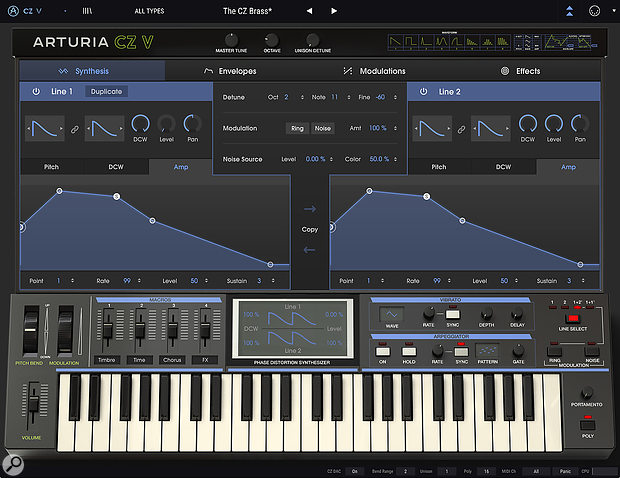Toggle the vibrato SYNC switch
The image size is (620, 478).
click(453, 315)
